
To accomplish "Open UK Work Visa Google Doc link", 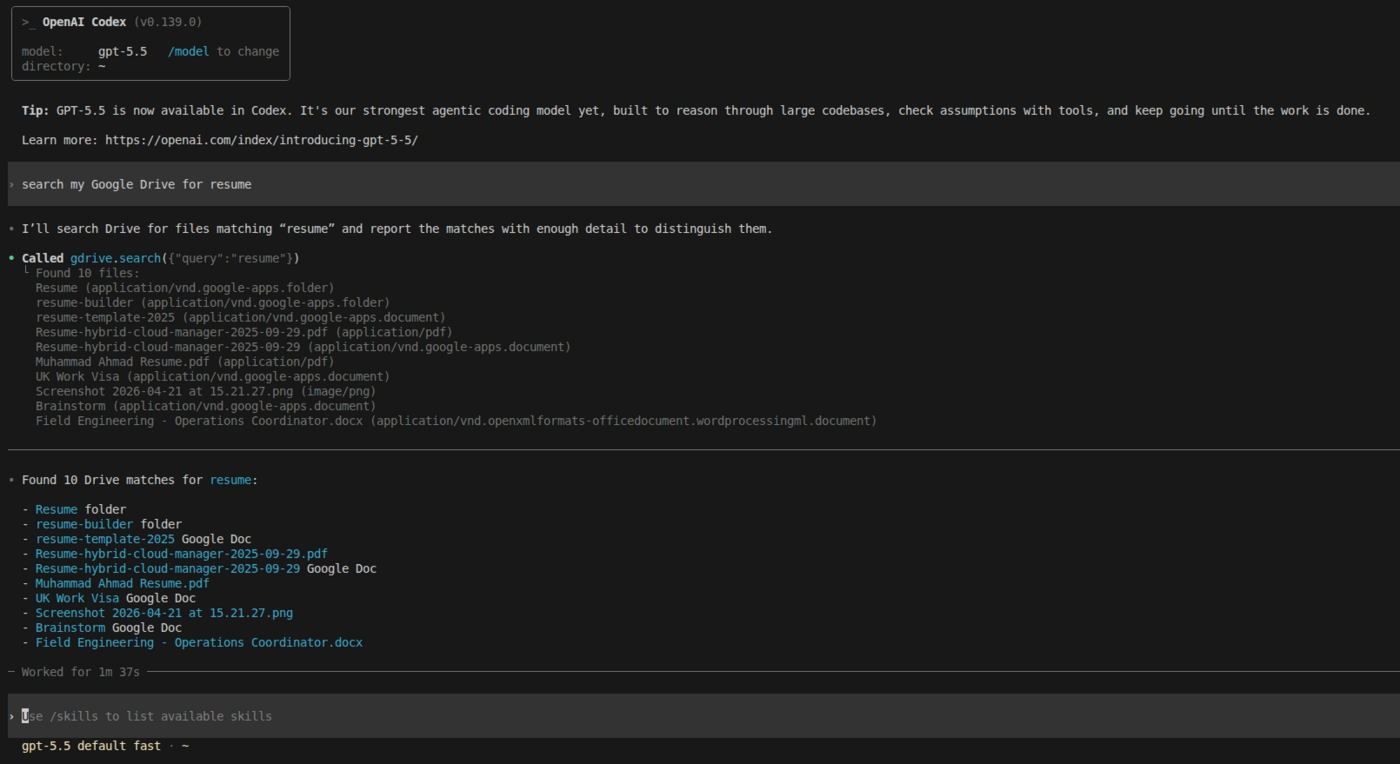I will click(x=77, y=598).
